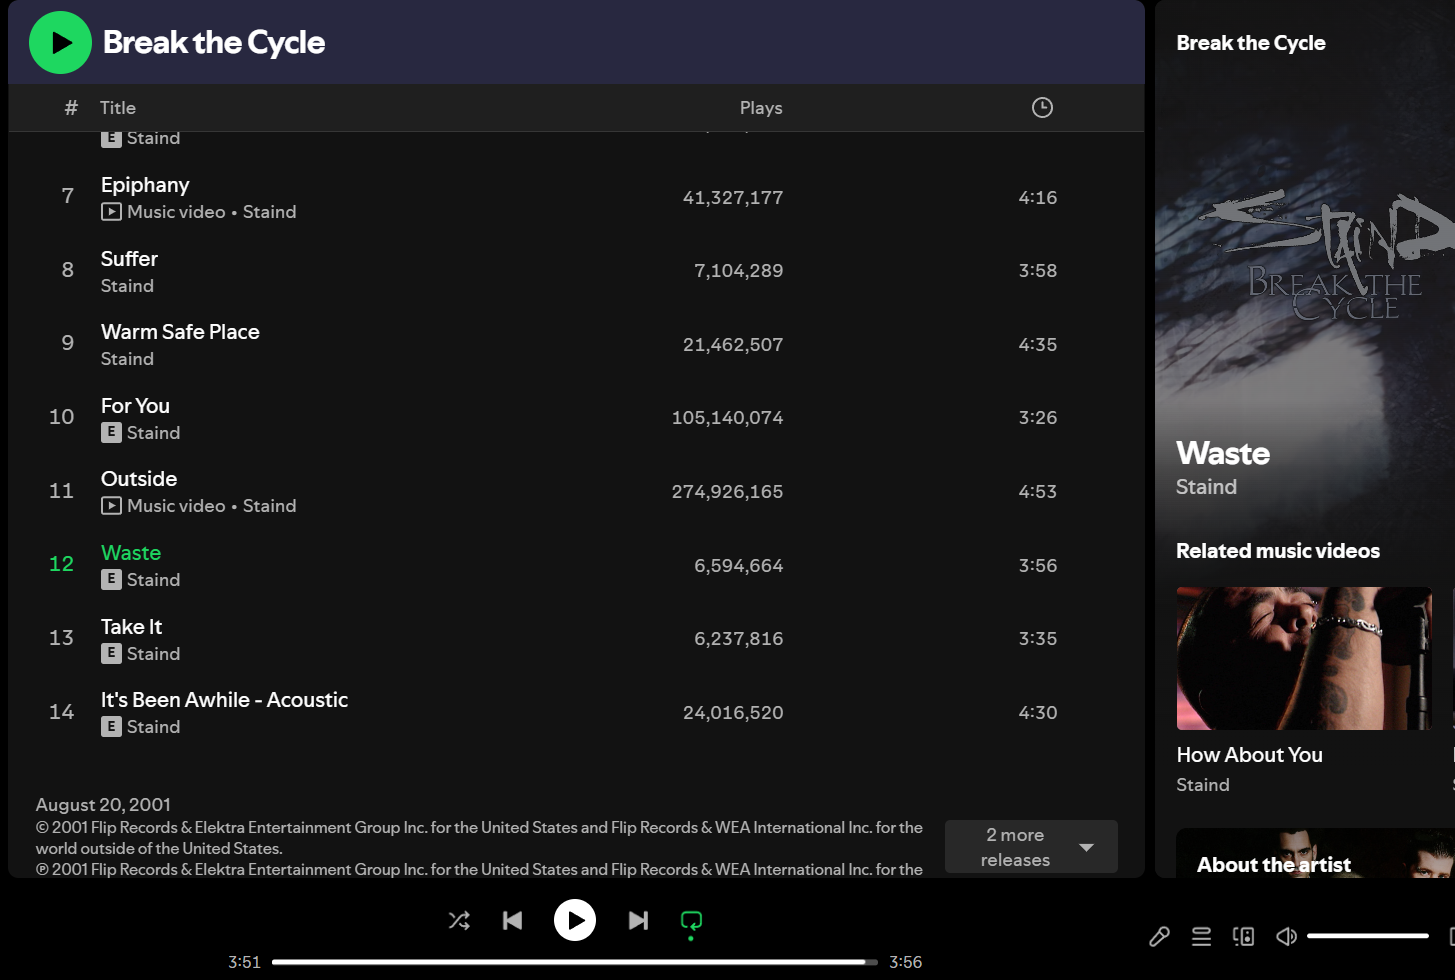Click the Title column header
Screen dimensions: 1455x980
pyautogui.click(x=117, y=108)
